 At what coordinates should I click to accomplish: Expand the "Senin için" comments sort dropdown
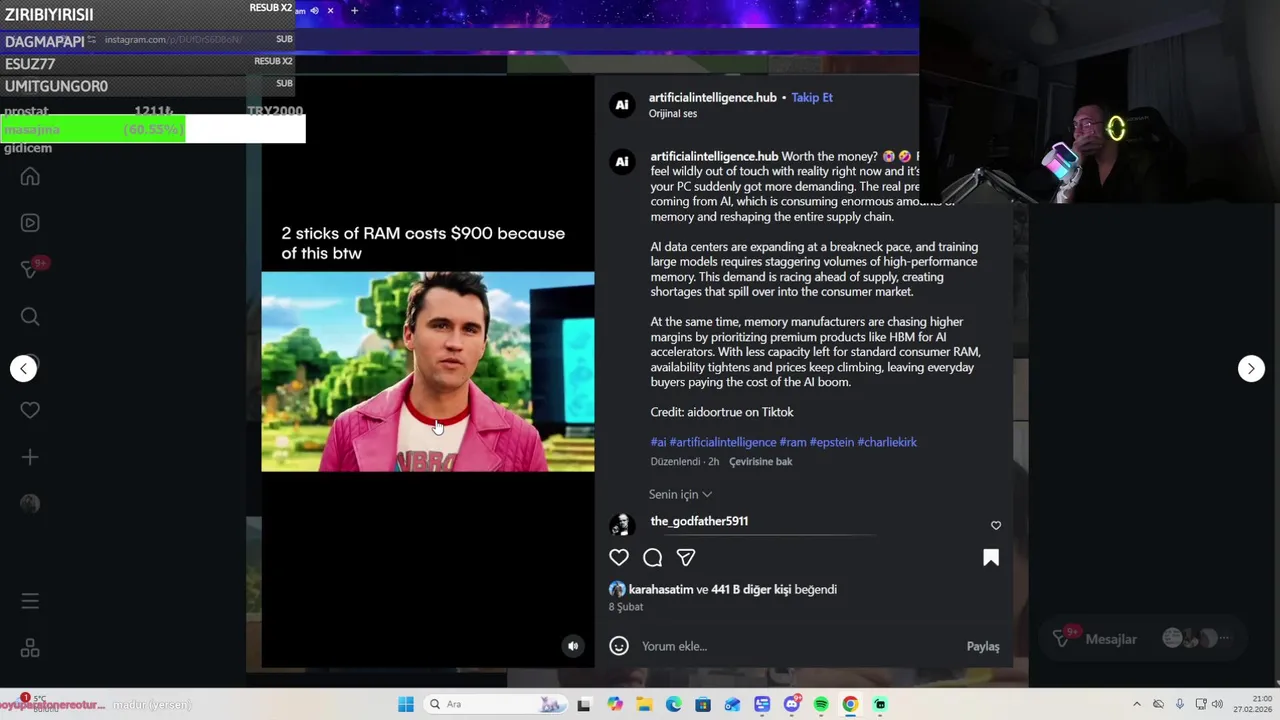click(680, 494)
